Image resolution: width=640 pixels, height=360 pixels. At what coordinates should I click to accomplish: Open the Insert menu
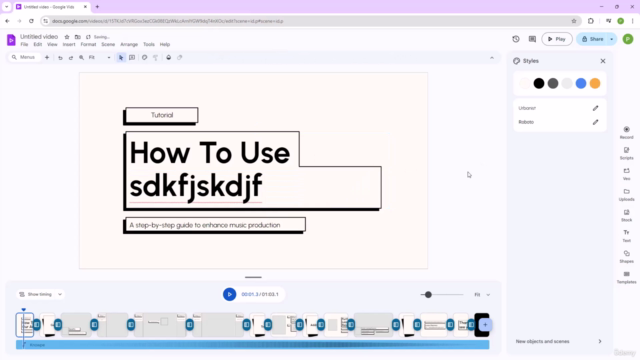click(x=69, y=44)
